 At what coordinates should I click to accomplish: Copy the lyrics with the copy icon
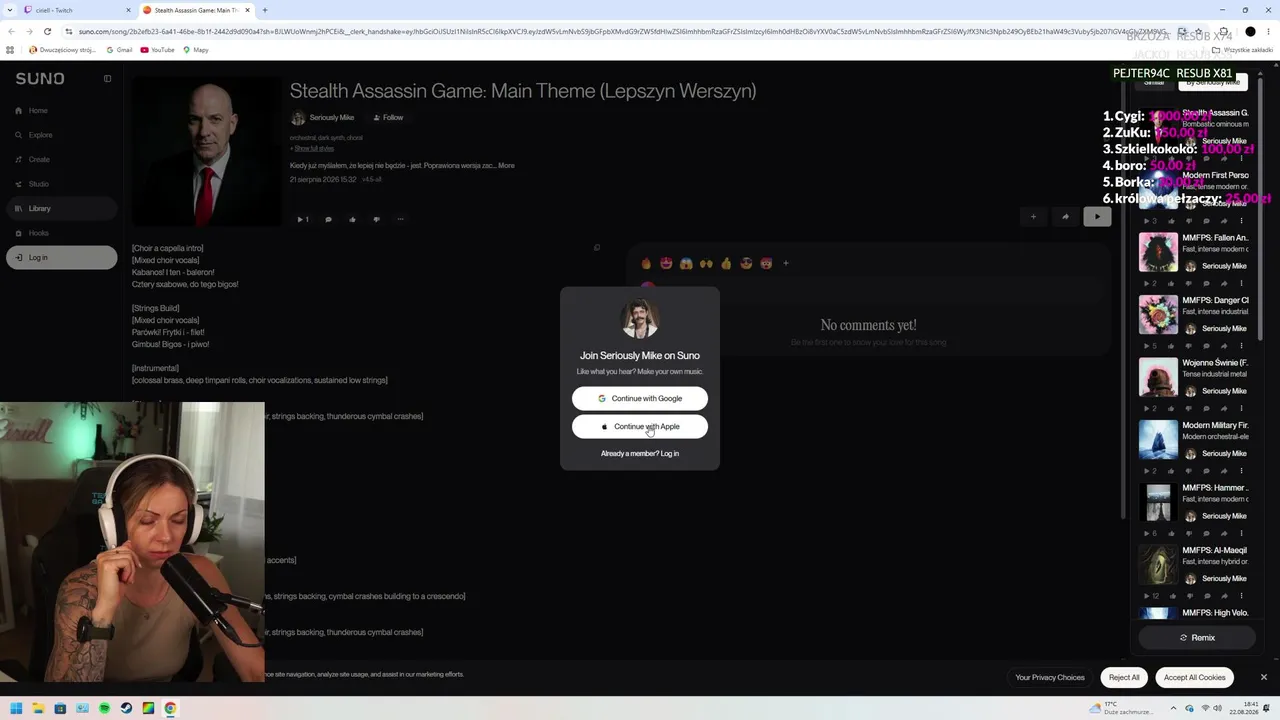point(597,248)
